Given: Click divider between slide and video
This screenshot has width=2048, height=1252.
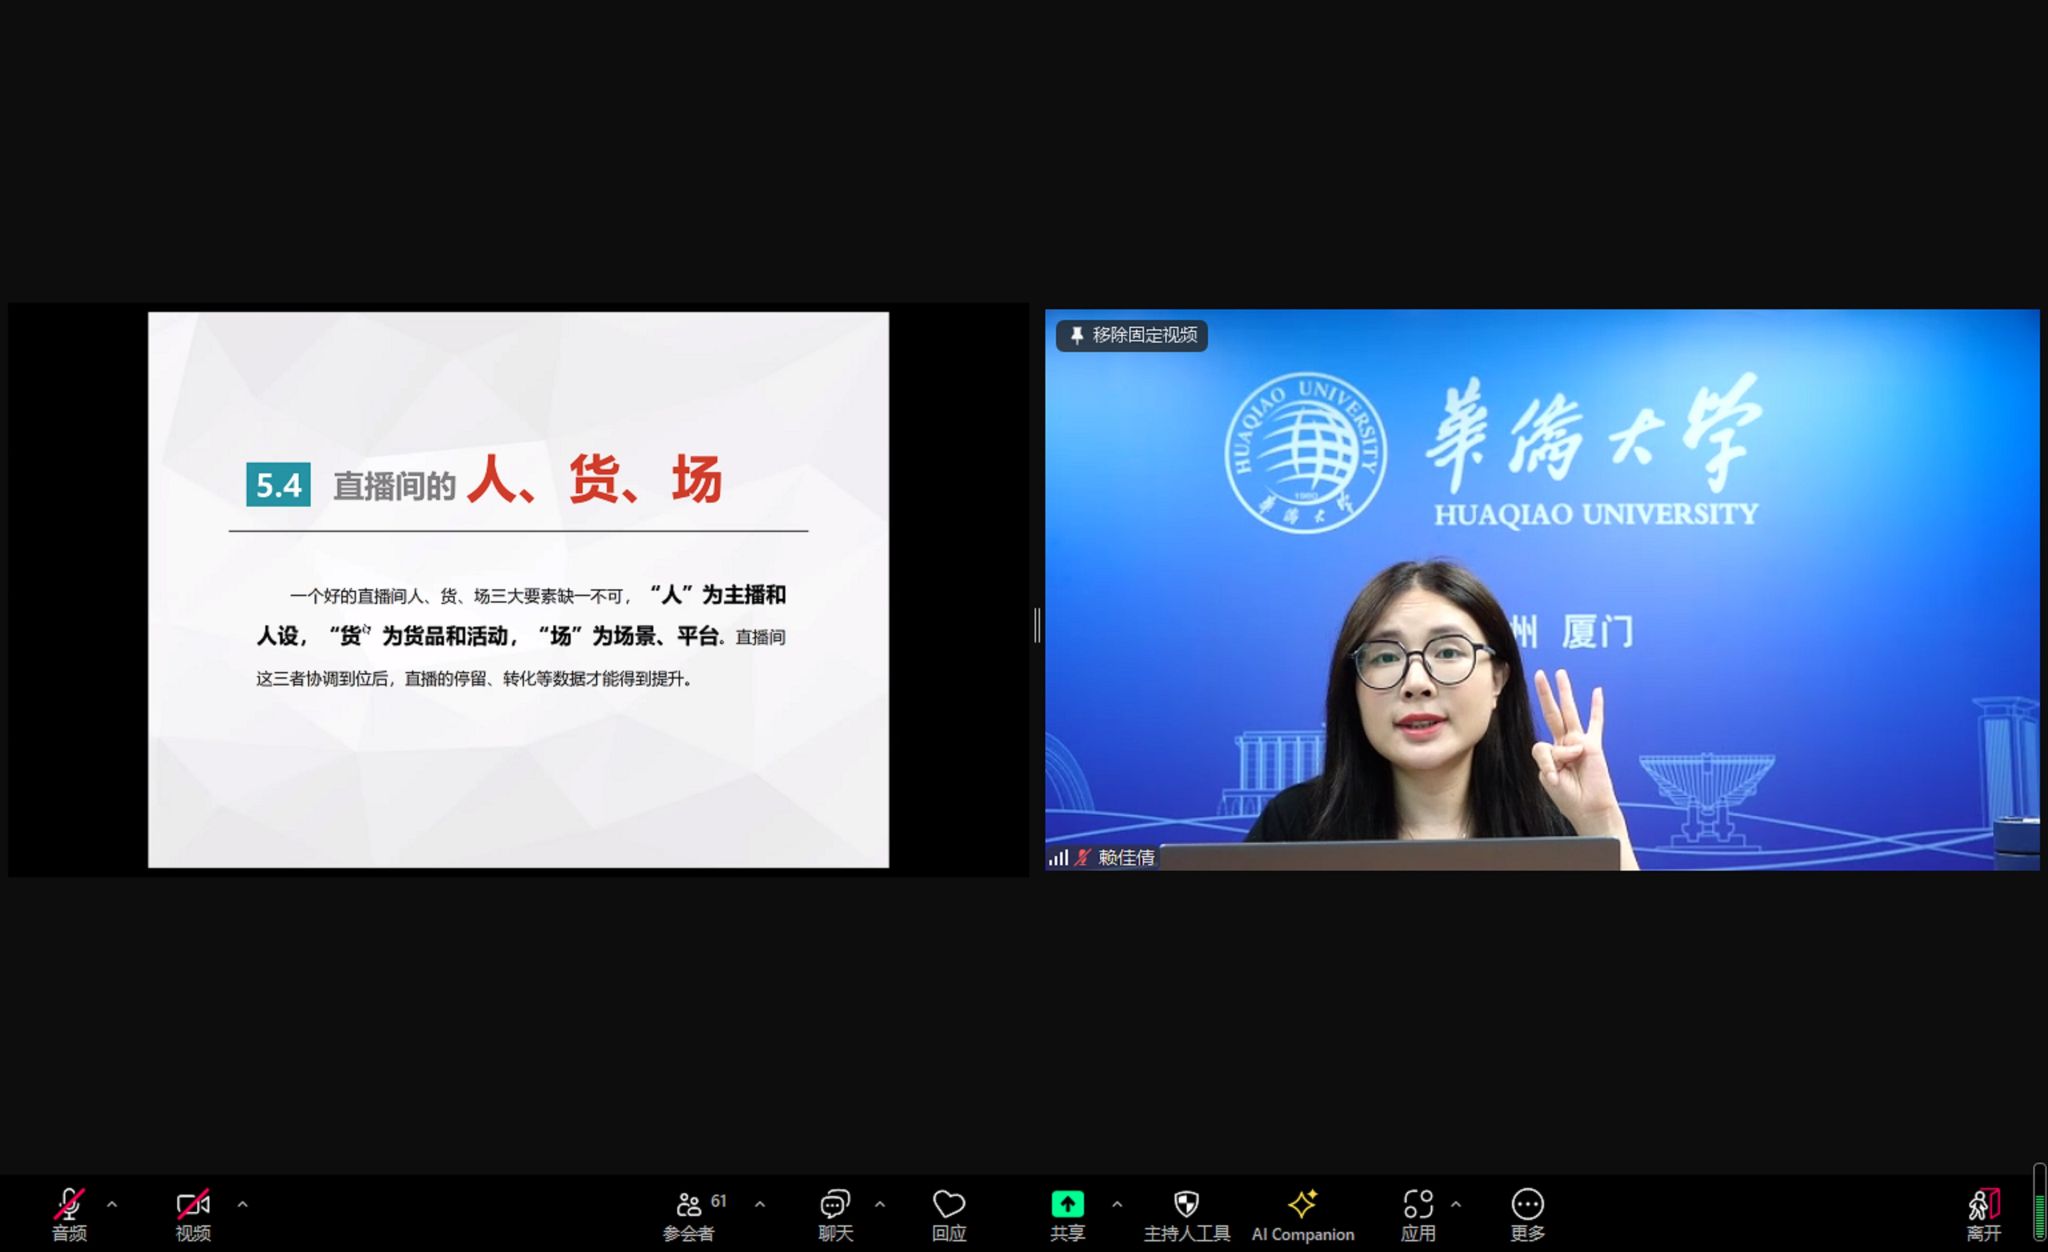Looking at the screenshot, I should point(1037,625).
